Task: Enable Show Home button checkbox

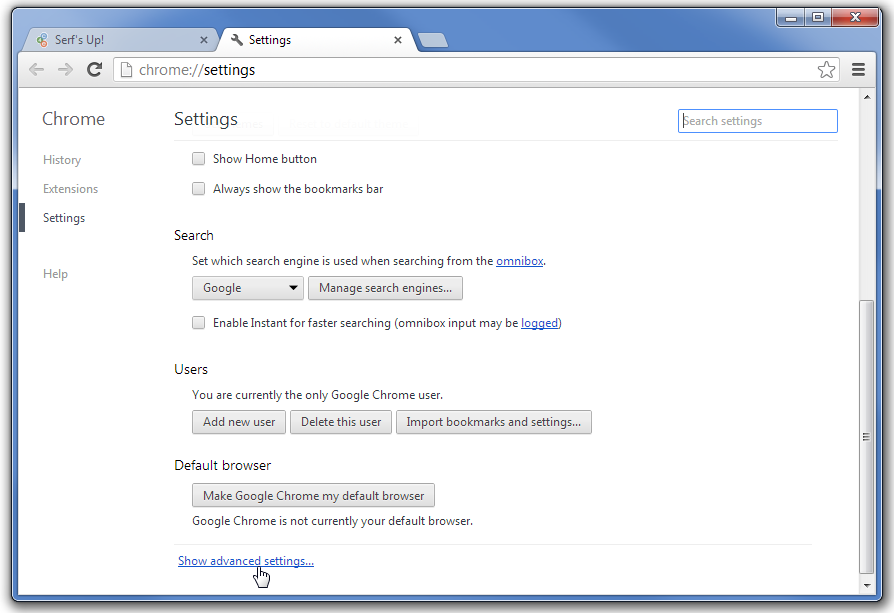Action: (x=198, y=159)
